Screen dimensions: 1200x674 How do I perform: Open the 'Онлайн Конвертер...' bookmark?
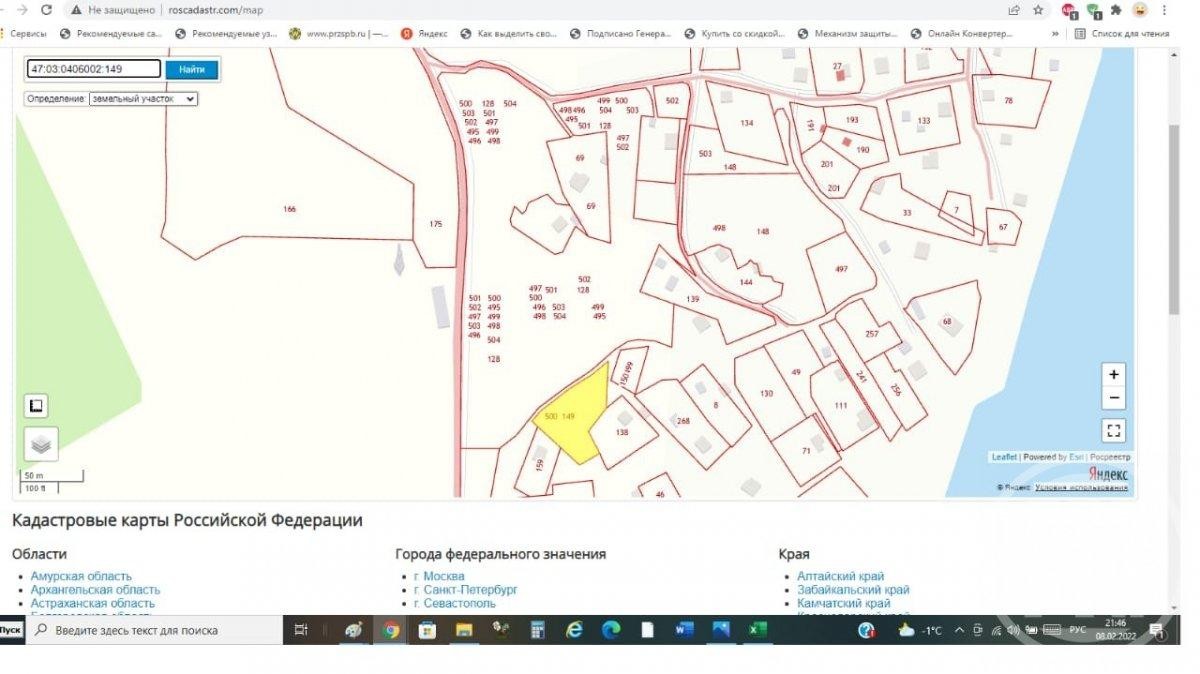click(x=962, y=33)
